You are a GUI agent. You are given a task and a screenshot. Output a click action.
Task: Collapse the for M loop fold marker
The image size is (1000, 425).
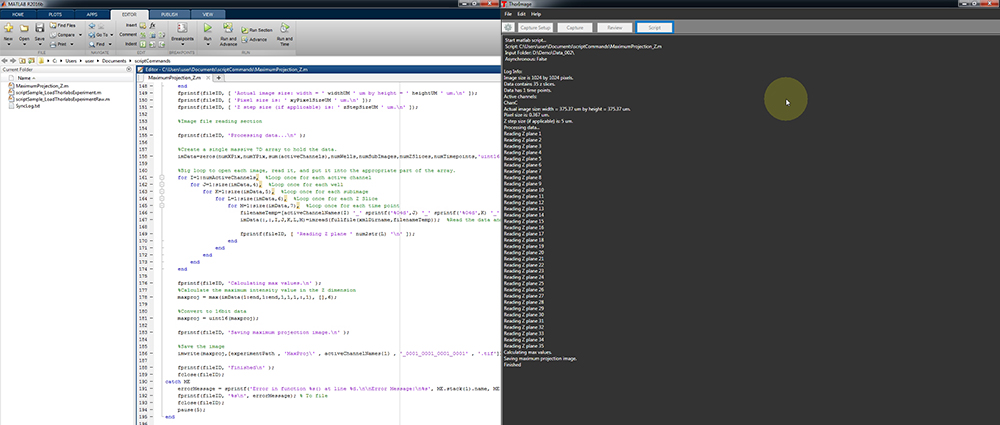[162, 206]
